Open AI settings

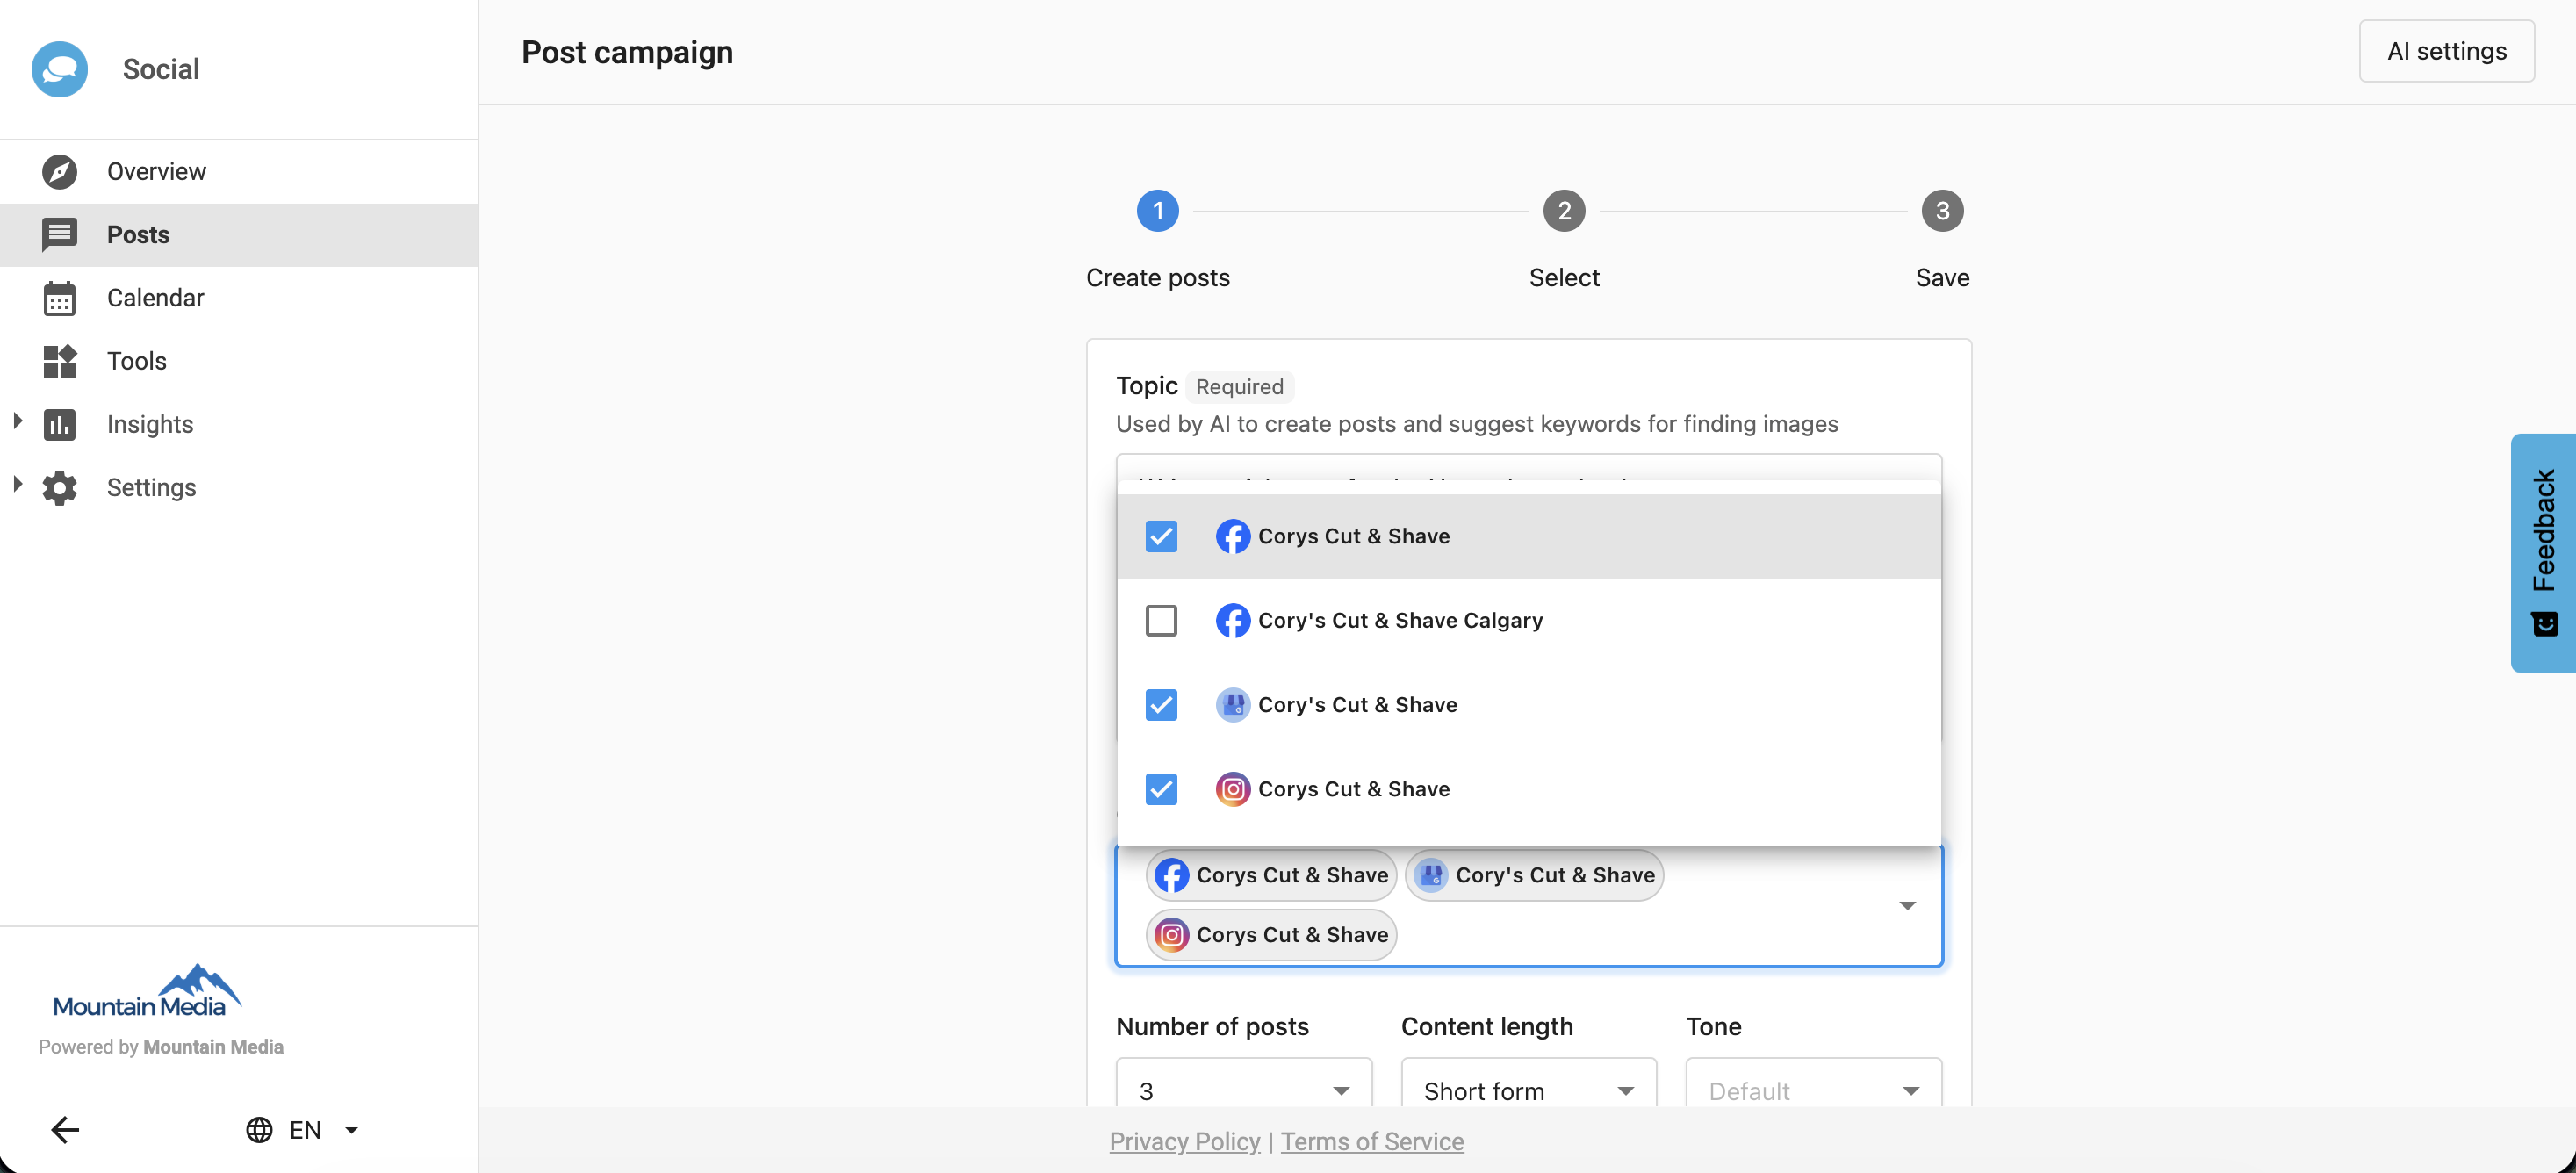point(2446,51)
